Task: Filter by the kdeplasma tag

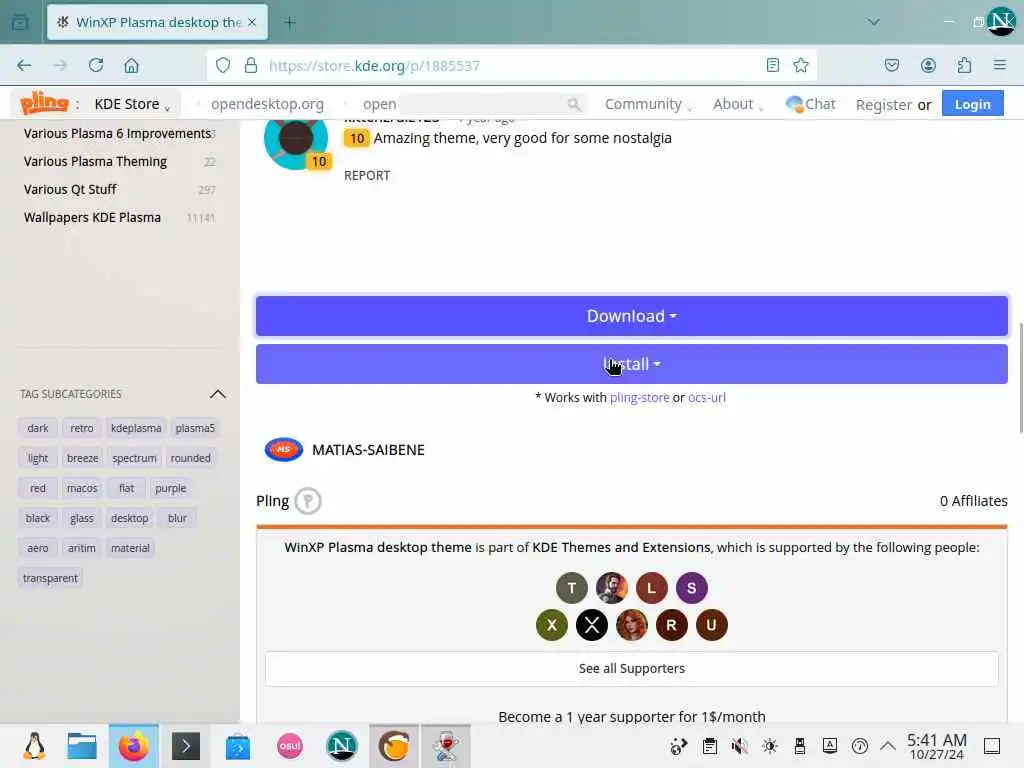Action: coord(136,428)
